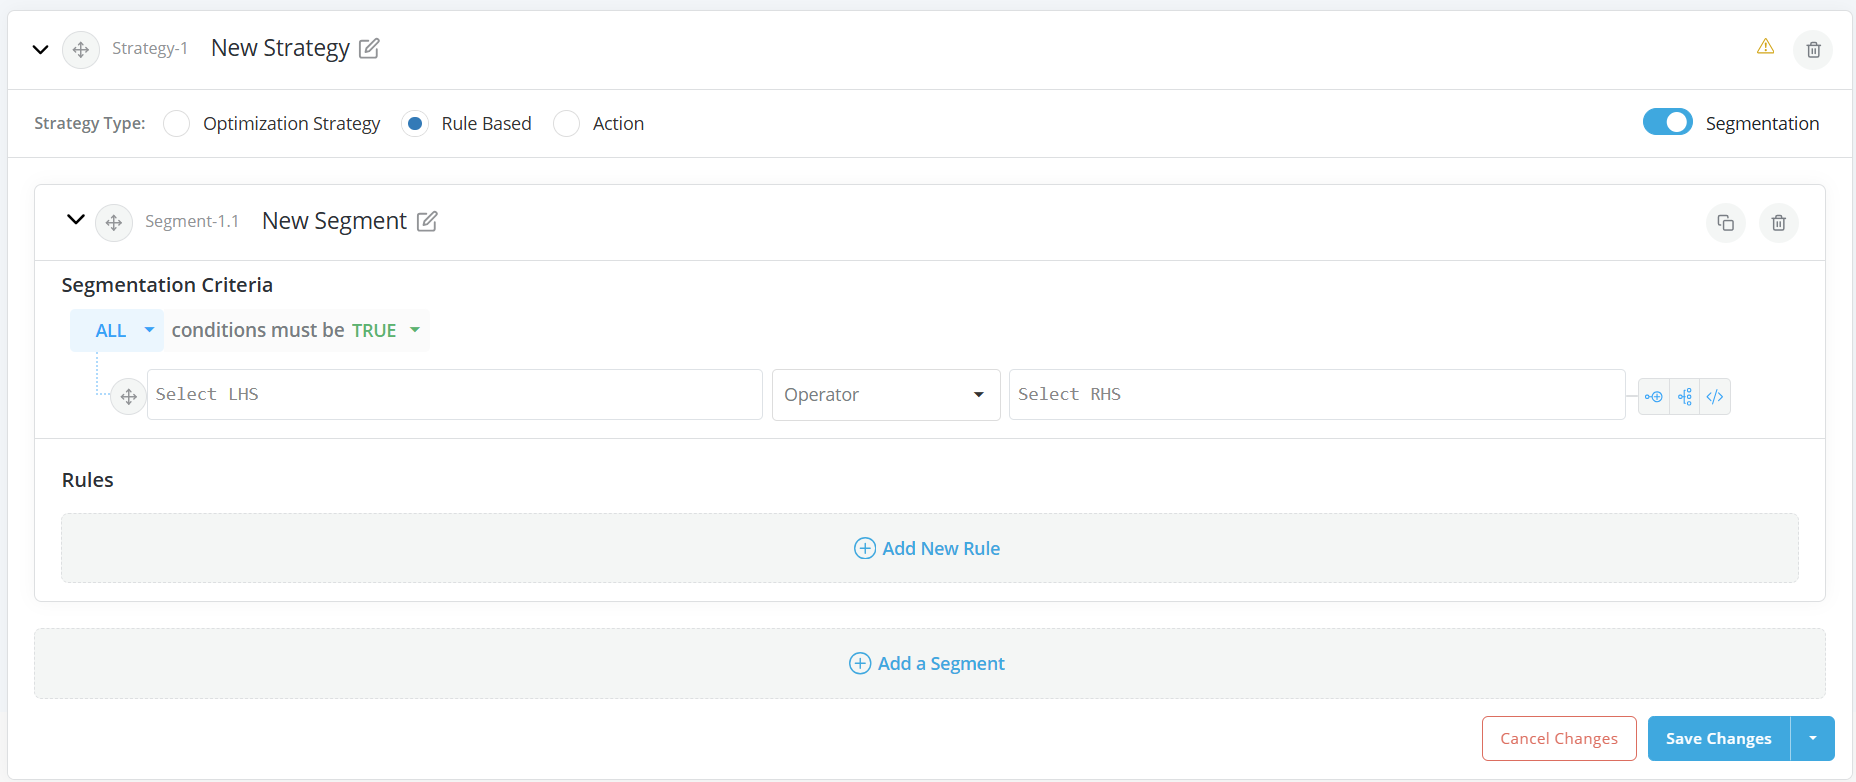The width and height of the screenshot is (1856, 782).
Task: Edit the New Strategy name pencil icon
Action: (369, 48)
